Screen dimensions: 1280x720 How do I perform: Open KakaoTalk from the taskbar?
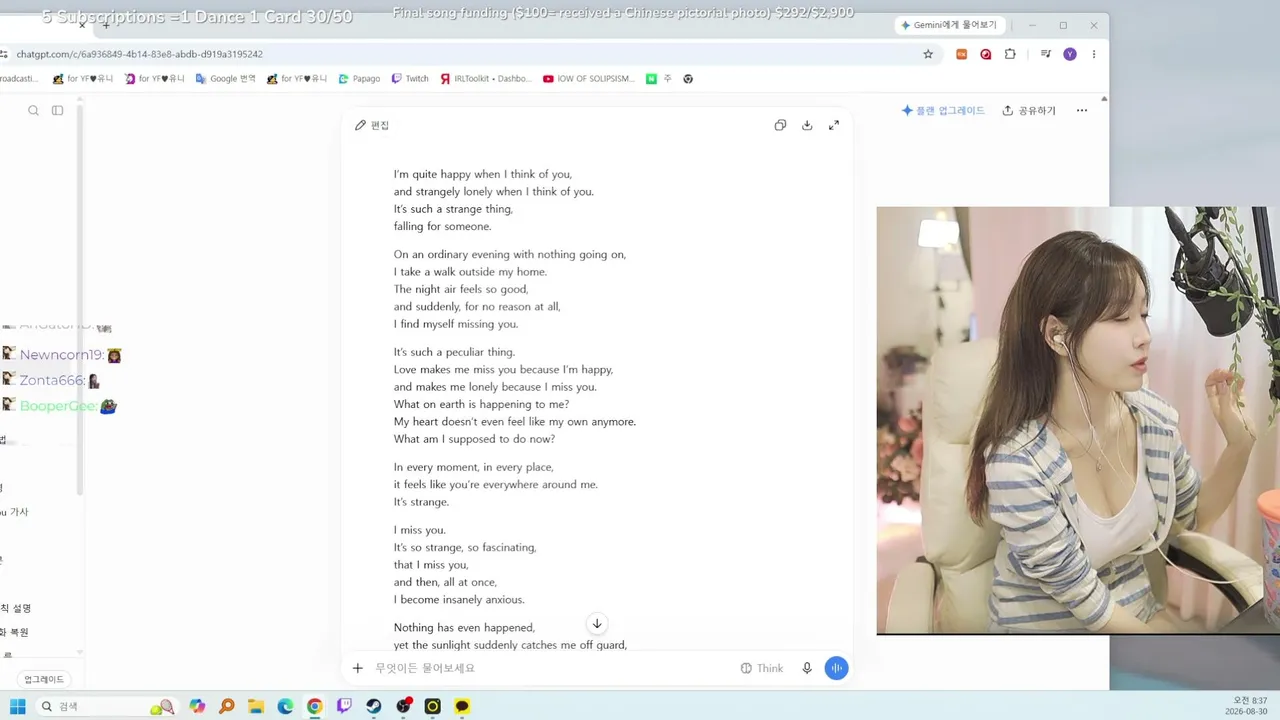point(462,706)
